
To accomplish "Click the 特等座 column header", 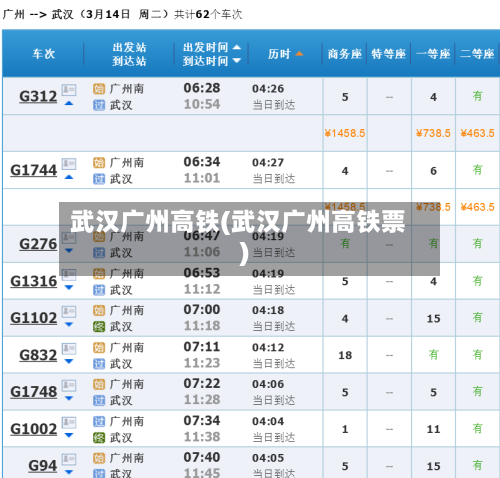I will [389, 54].
